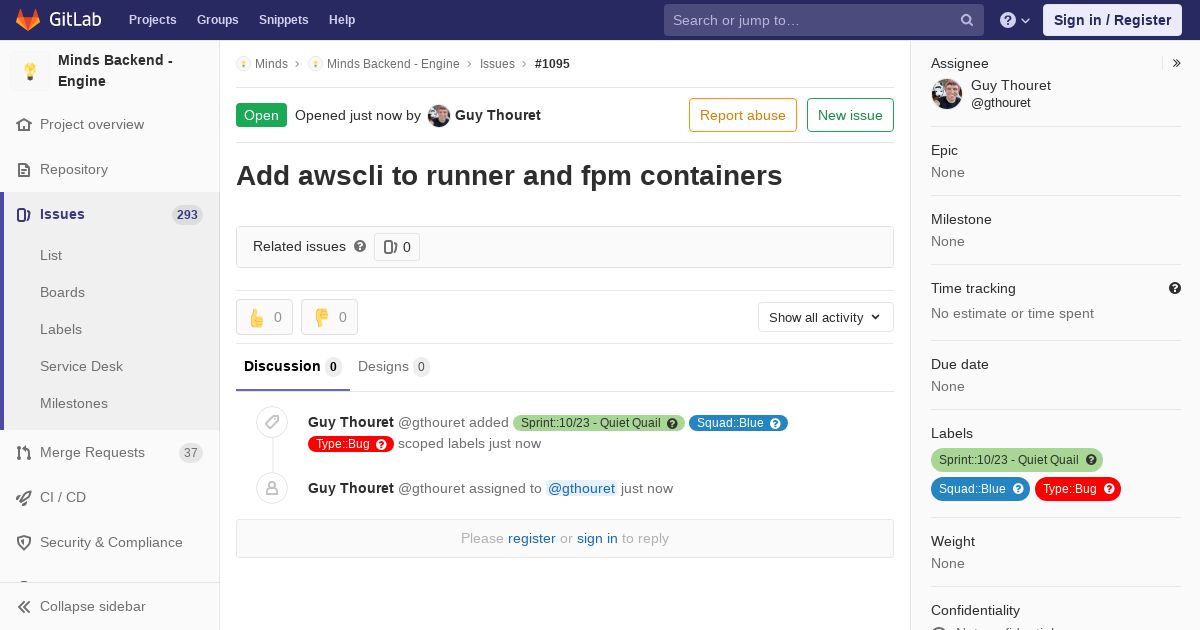This screenshot has height=630, width=1200.
Task: Open Labels in the sidebar
Action: 61,329
